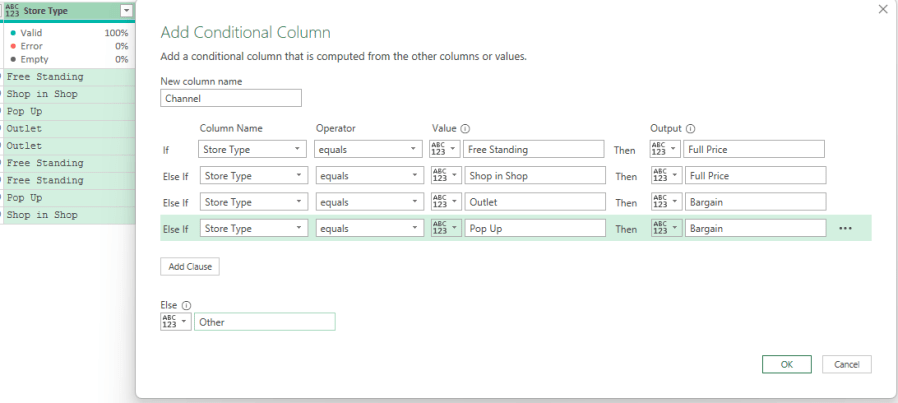This screenshot has width=898, height=403.
Task: Confirm with the OK button
Action: [x=786, y=364]
